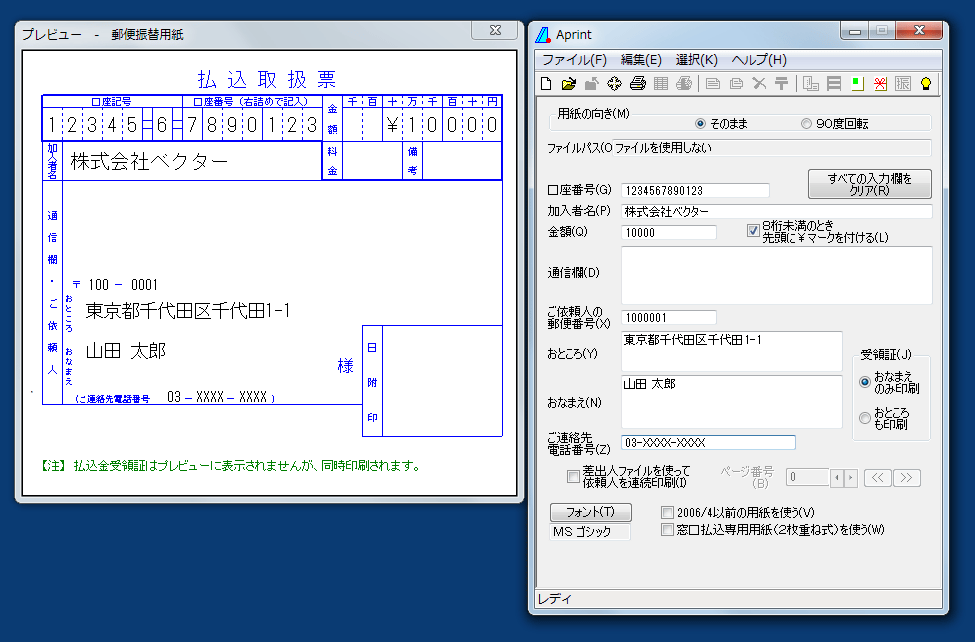
Task: Click the 100 - 0001 postal code in preview
Action: coord(122,285)
